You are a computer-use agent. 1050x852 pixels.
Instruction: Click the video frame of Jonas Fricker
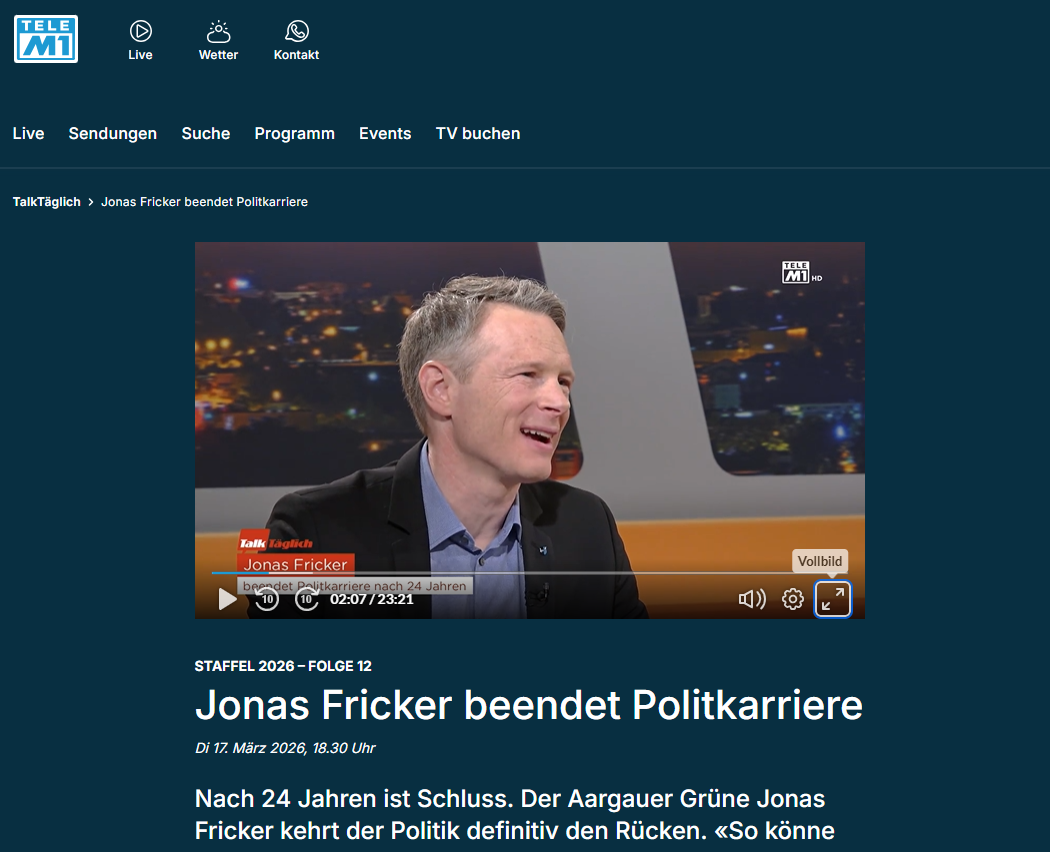point(530,402)
